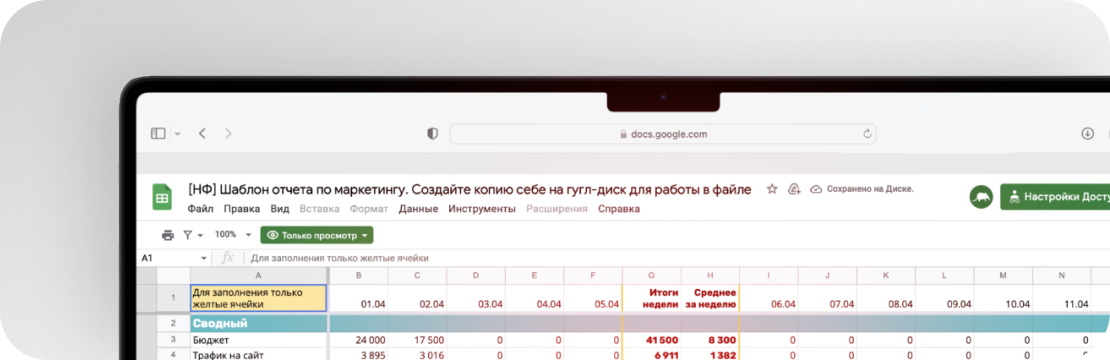Open the Вид menu

point(280,209)
